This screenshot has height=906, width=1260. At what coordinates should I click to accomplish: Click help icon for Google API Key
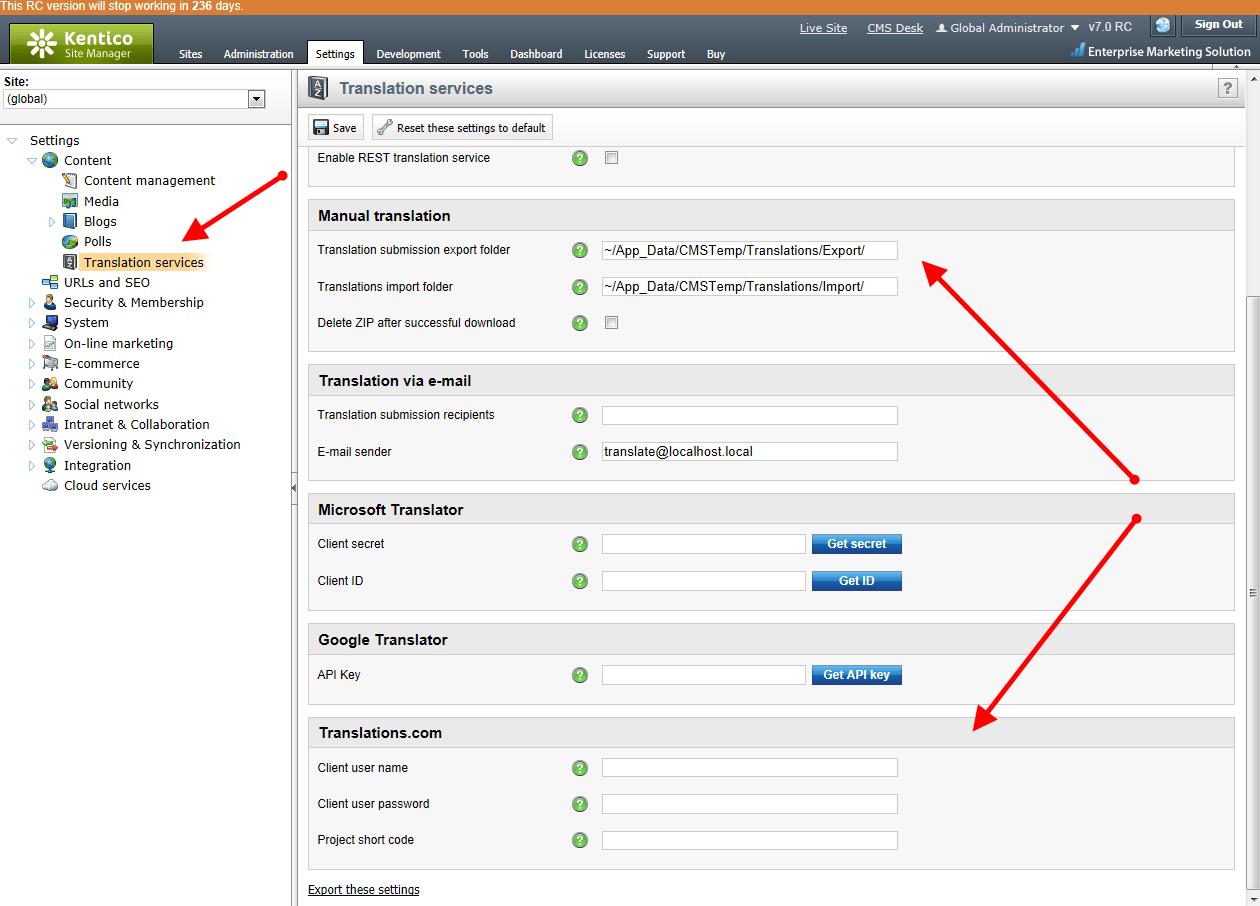580,675
